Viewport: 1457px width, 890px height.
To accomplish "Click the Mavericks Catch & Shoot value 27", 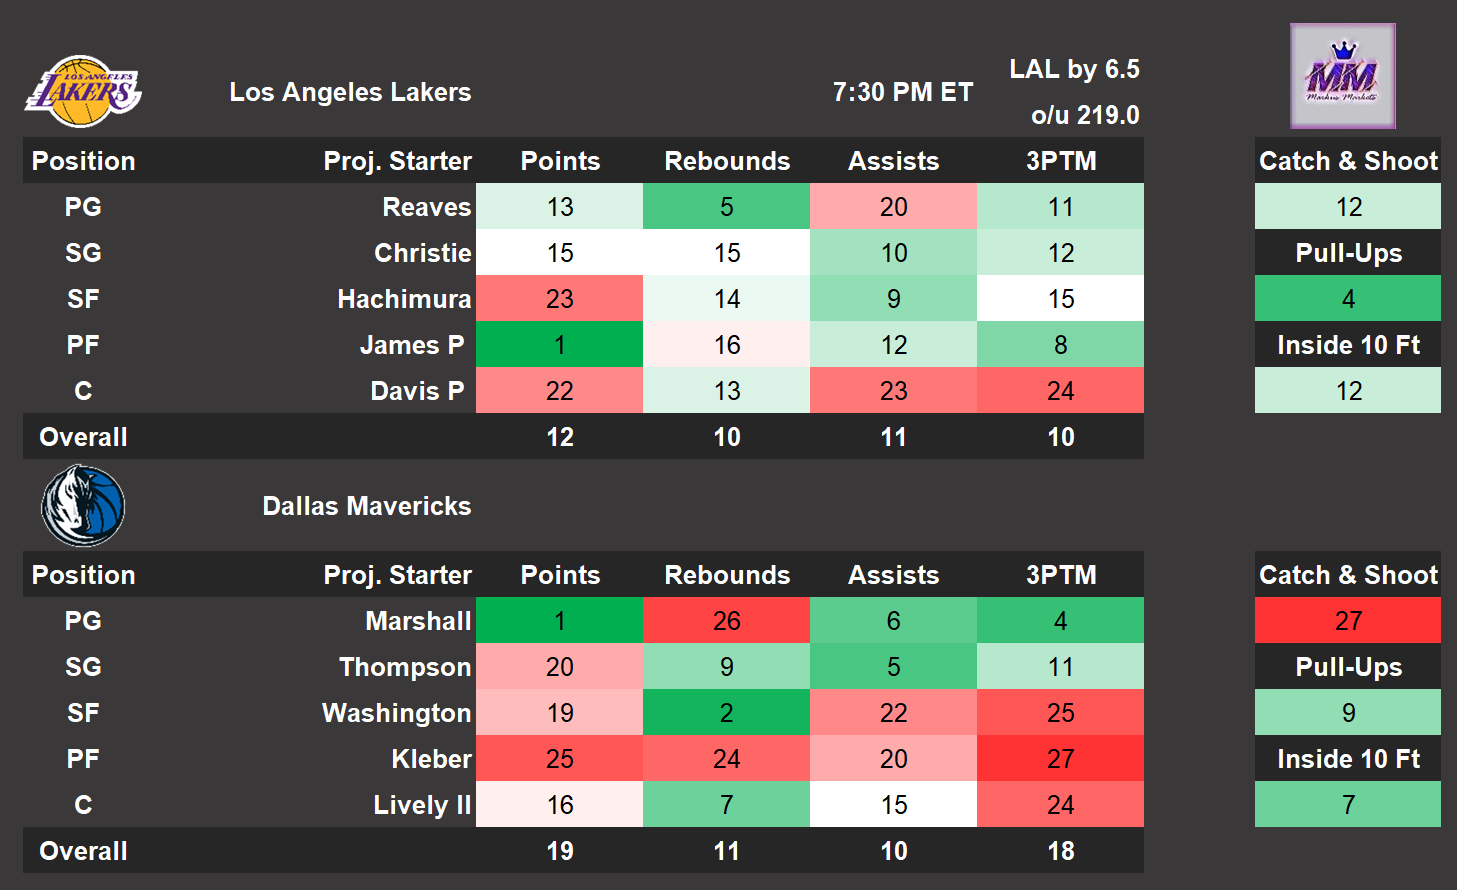I will coord(1348,621).
